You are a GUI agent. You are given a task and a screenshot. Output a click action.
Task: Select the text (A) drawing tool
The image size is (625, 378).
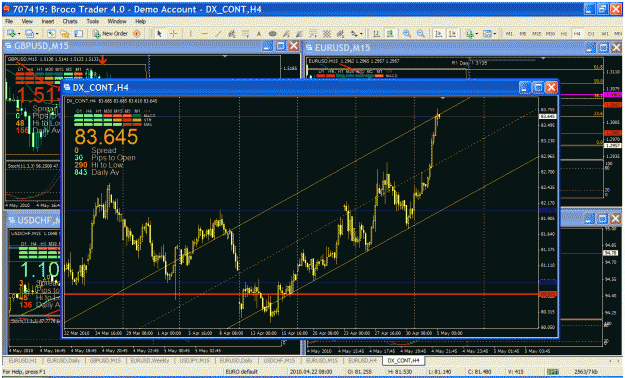(x=259, y=34)
